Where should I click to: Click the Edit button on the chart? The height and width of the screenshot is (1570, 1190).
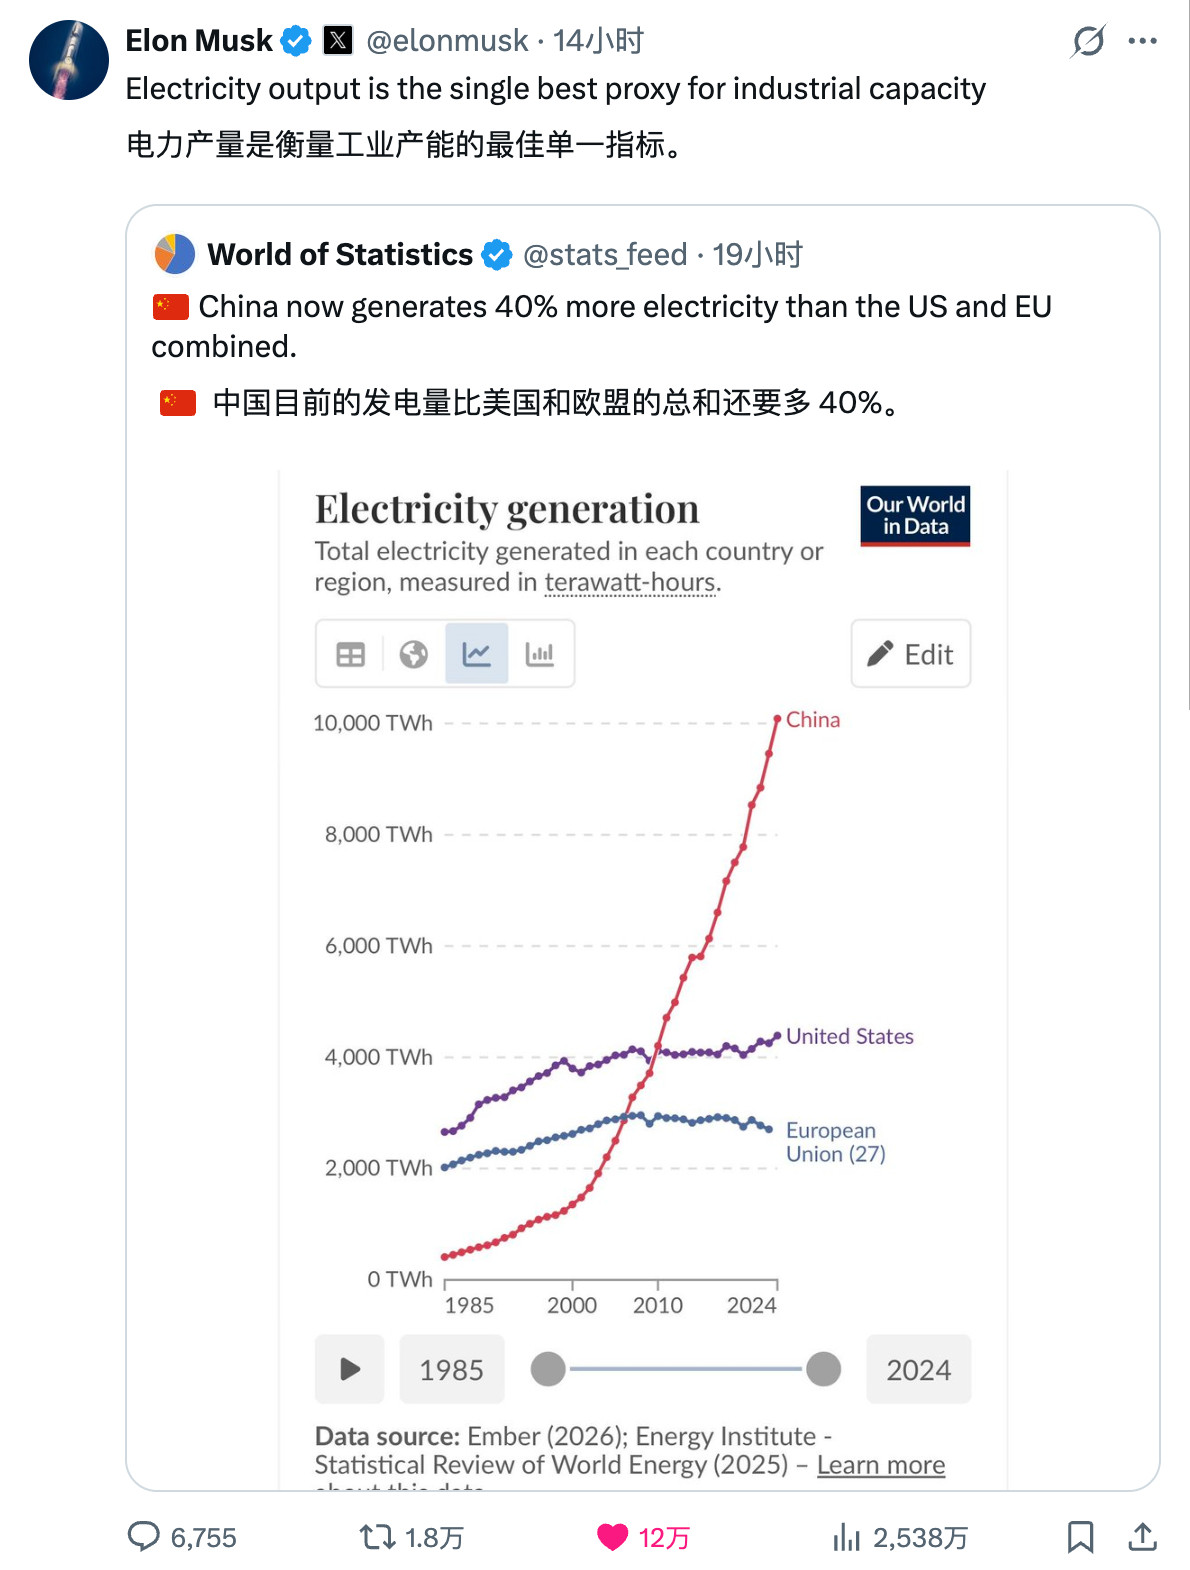[910, 654]
